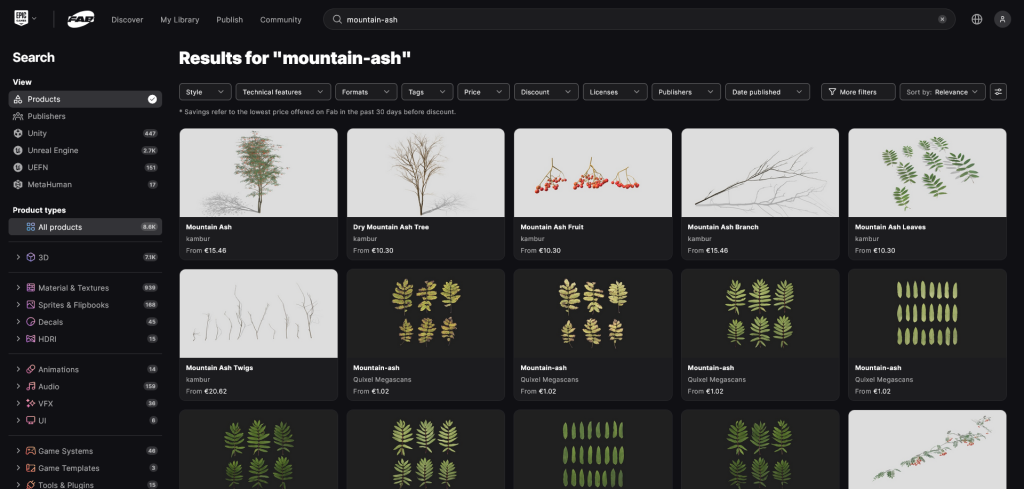Open the Dry Mountain Ash Tree thumbnail

[426, 172]
